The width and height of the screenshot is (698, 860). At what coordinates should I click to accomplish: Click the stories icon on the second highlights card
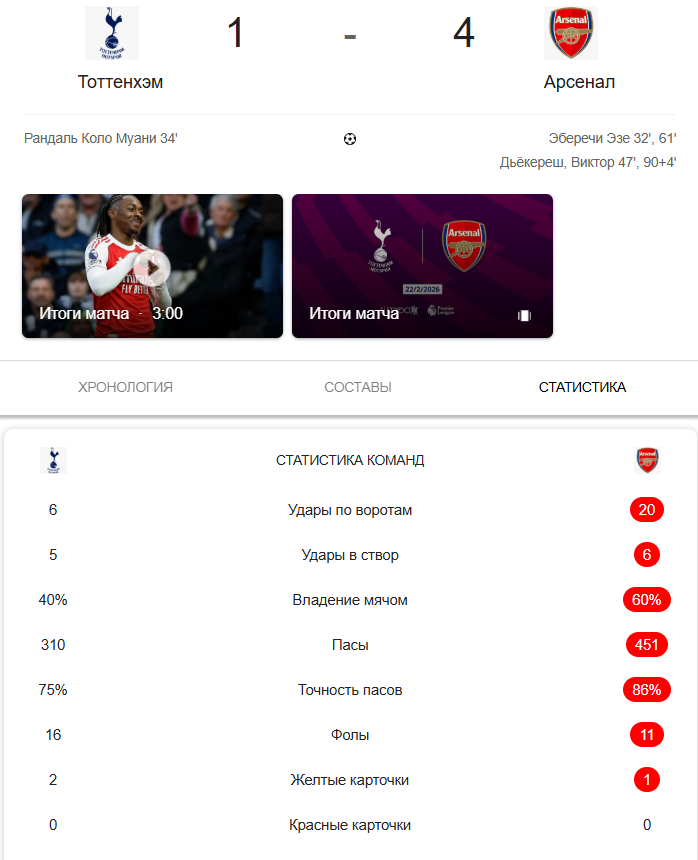(524, 315)
